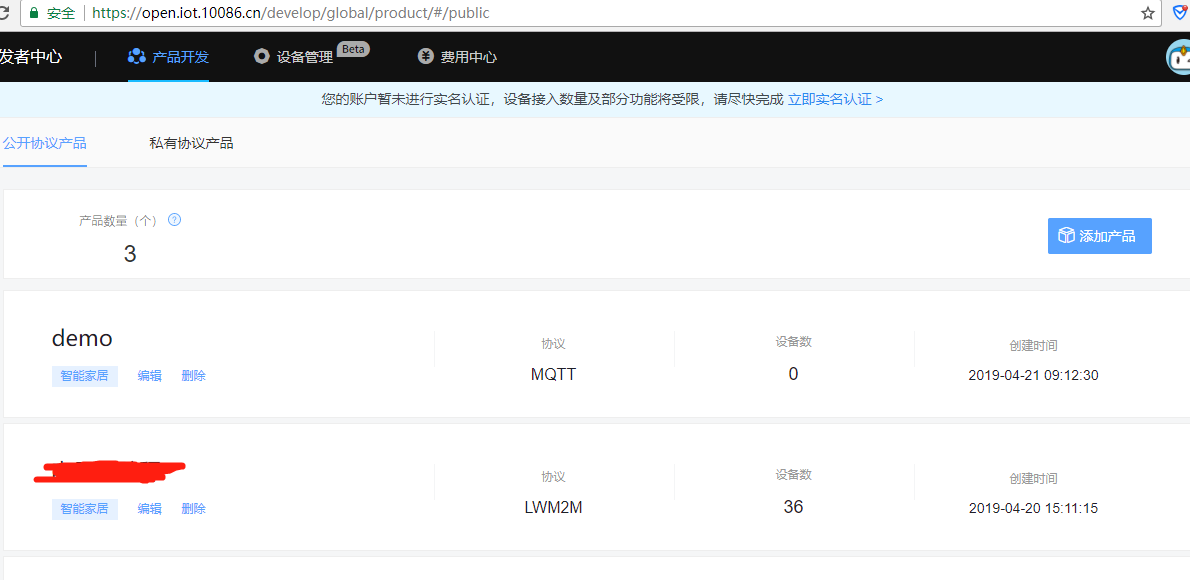This screenshot has width=1190, height=580.
Task: Click the 设备管理 gear icon
Action: click(262, 56)
